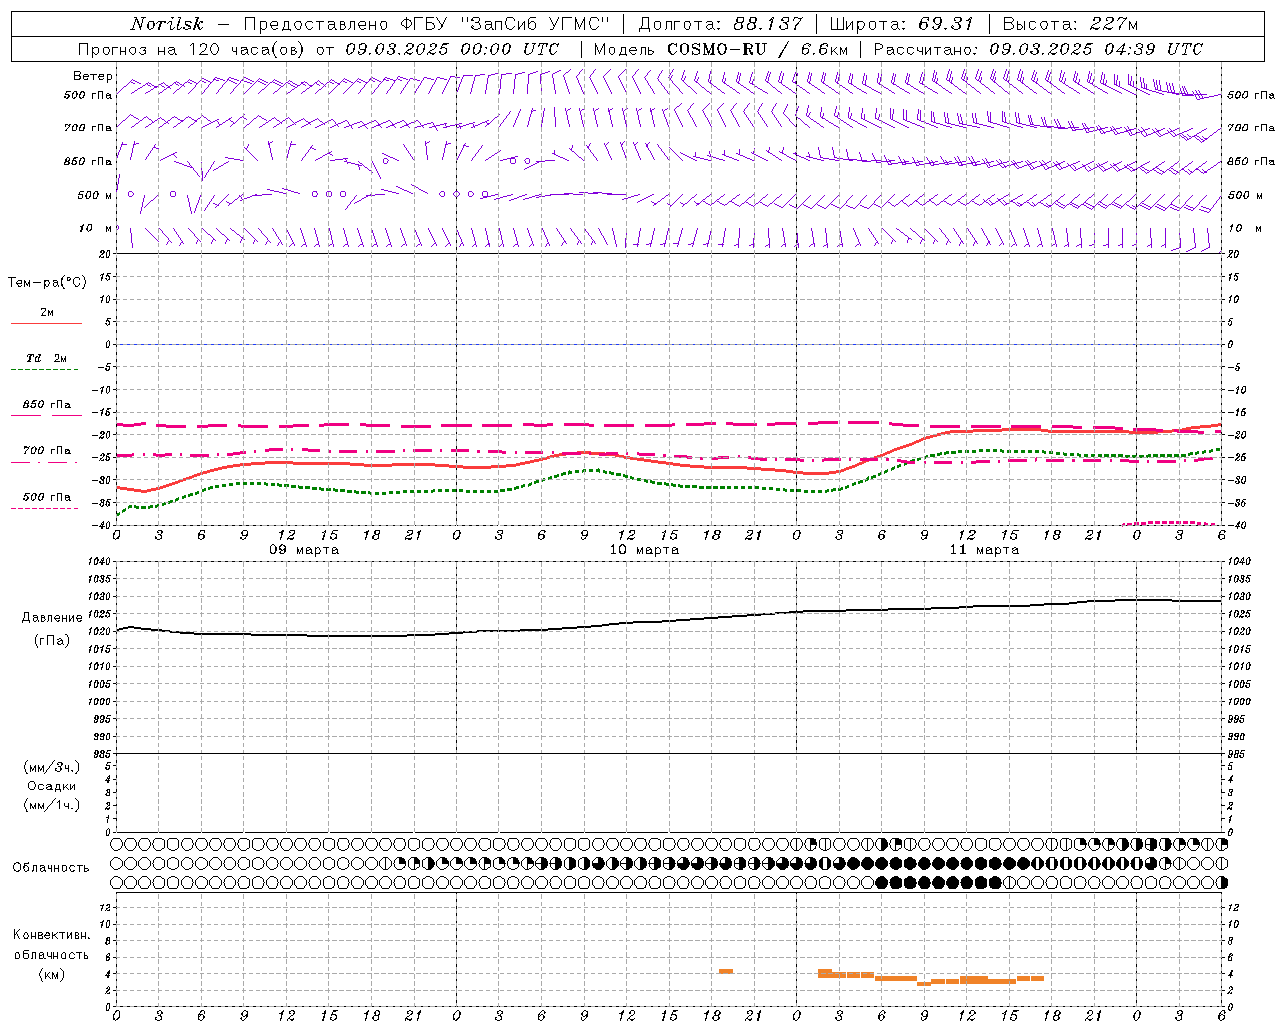1280x1024 pixels.
Task: Click the "11 марта" date label
Action: point(984,550)
